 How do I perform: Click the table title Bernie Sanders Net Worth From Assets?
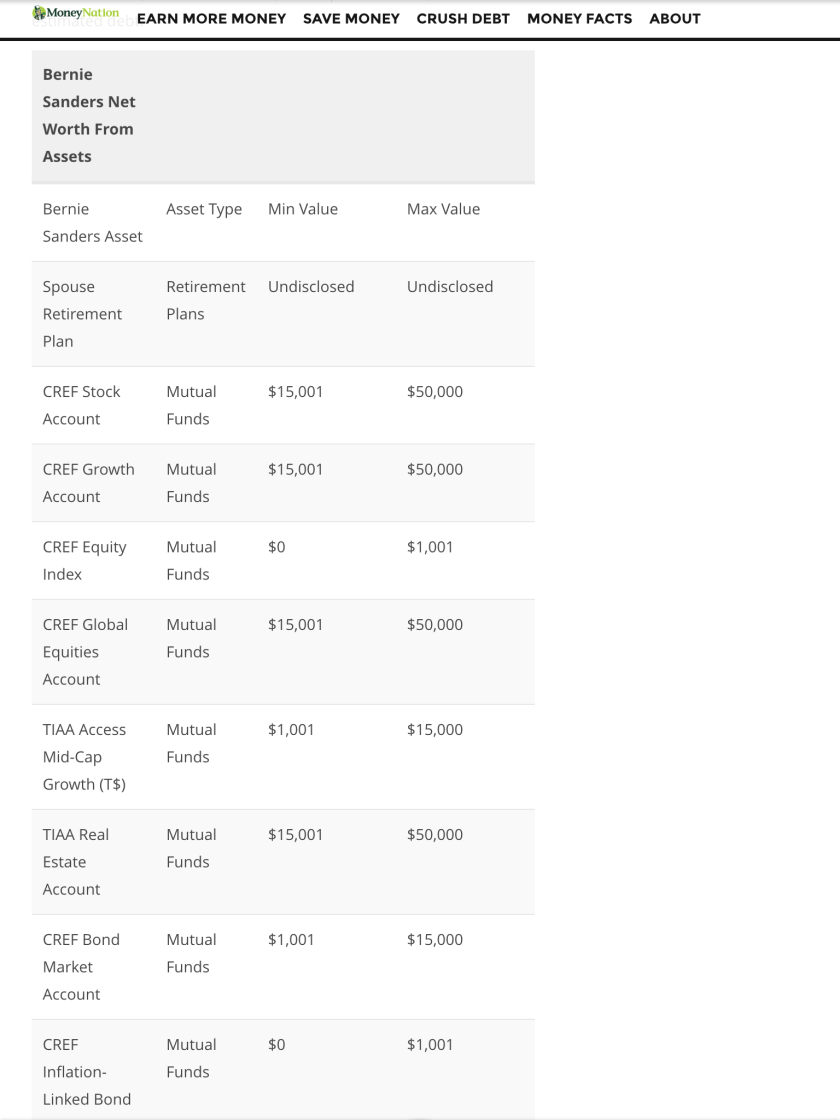pos(88,116)
